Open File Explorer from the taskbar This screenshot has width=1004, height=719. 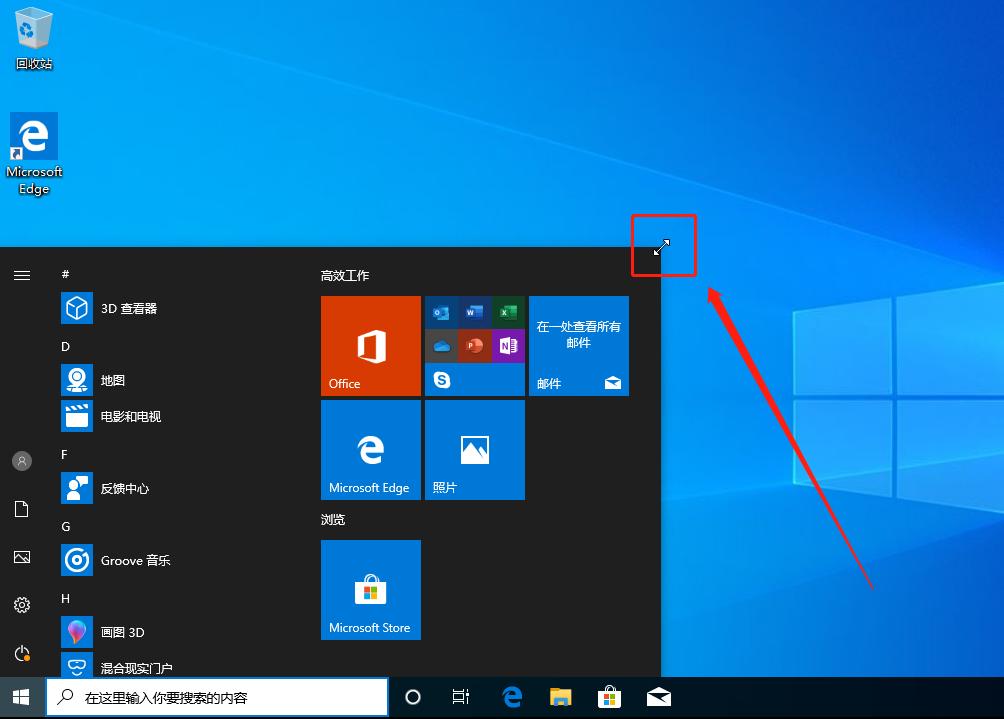click(561, 697)
